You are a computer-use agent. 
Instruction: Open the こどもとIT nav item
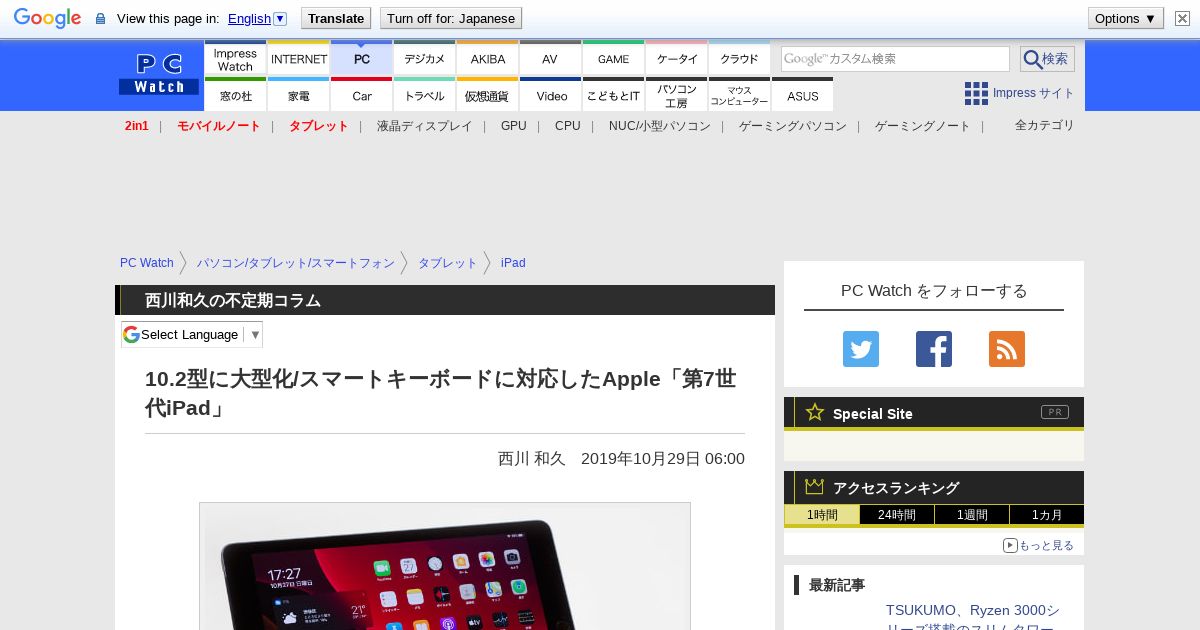[613, 95]
